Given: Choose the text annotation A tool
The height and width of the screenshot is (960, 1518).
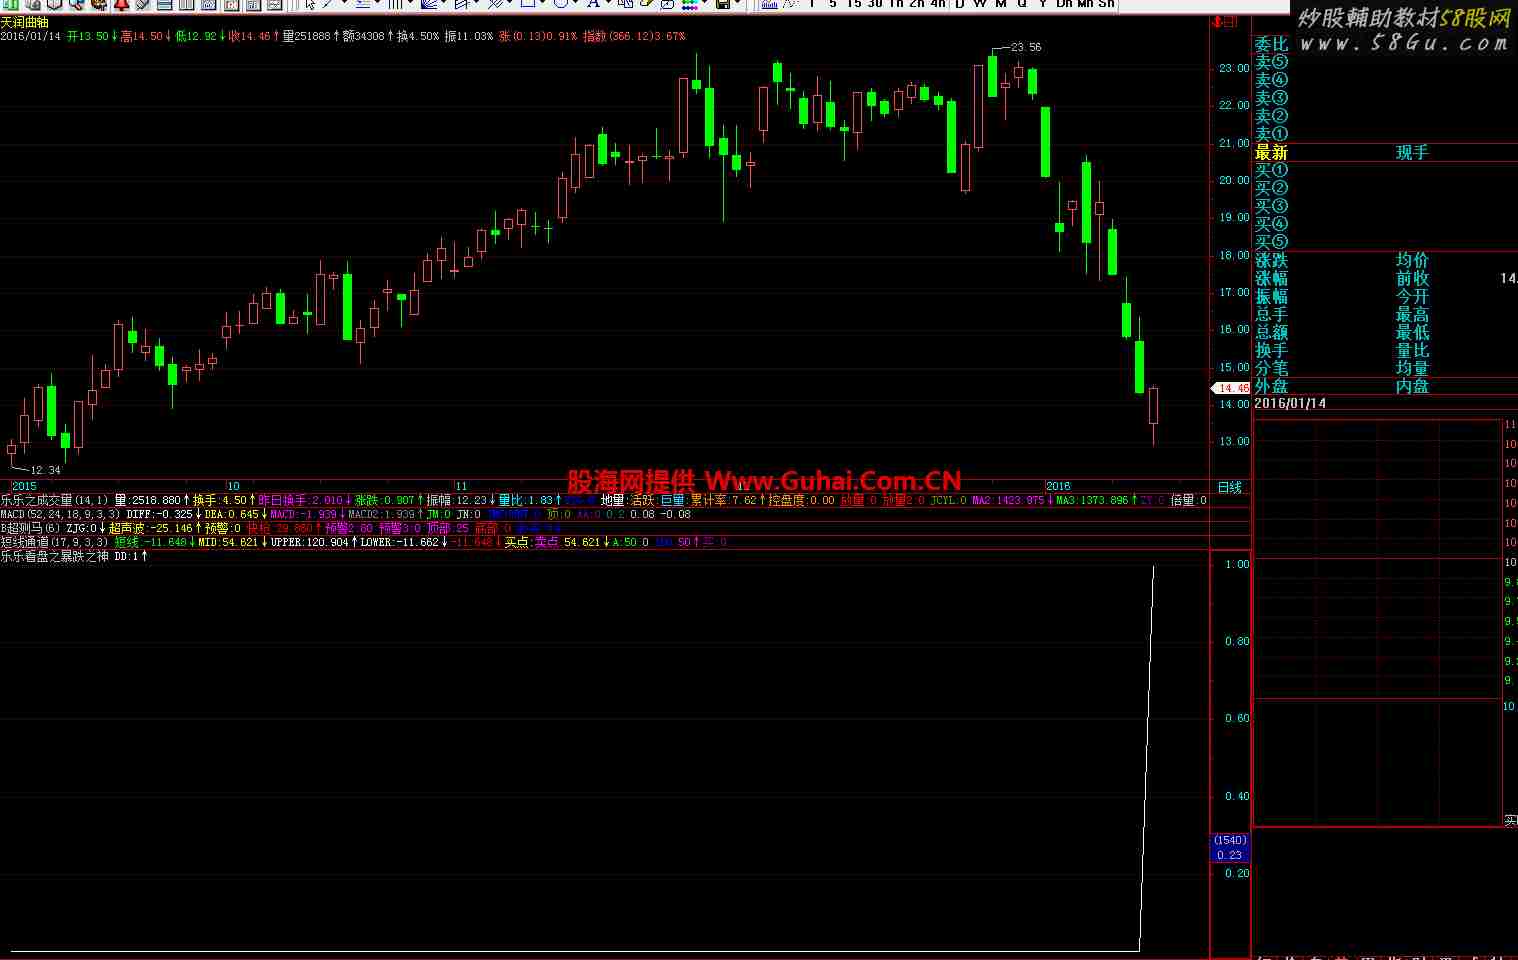Looking at the screenshot, I should [592, 4].
